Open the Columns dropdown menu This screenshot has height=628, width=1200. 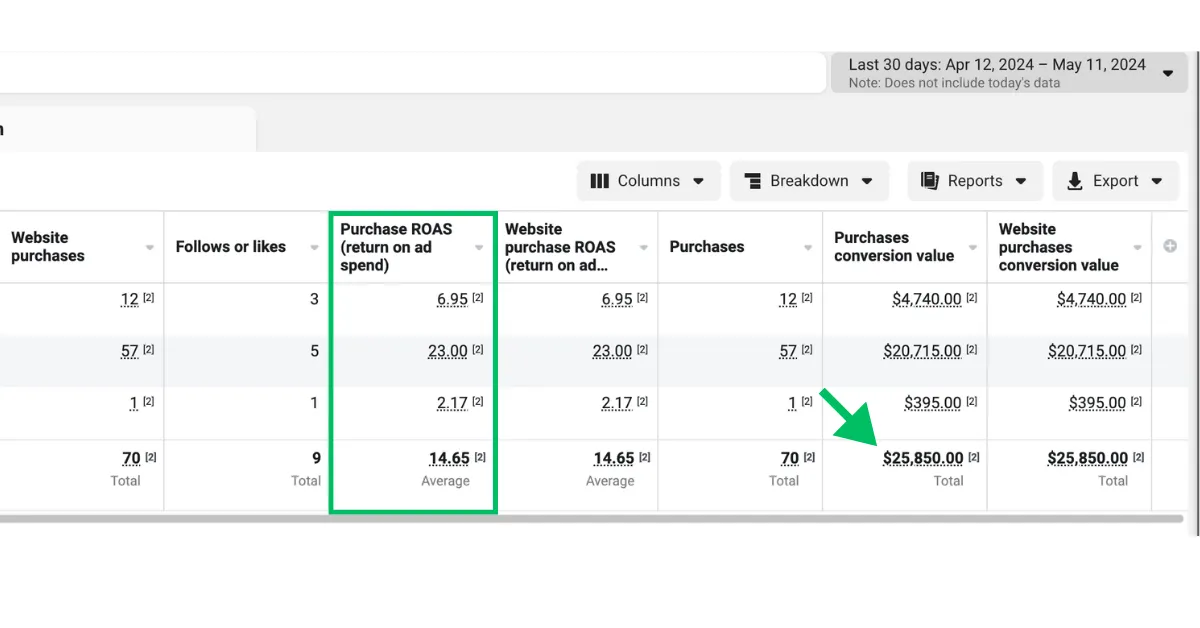click(x=699, y=181)
